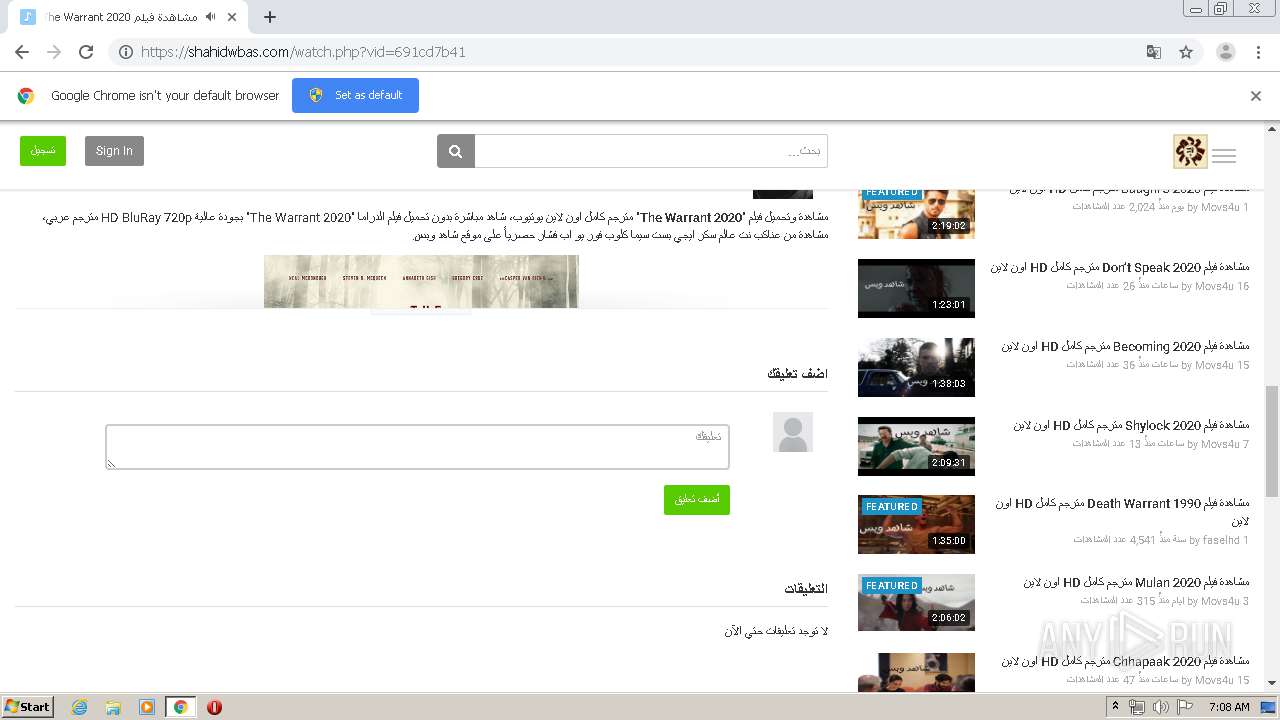Click red Opera-style taskbar icon
The width and height of the screenshot is (1280, 720).
214,707
